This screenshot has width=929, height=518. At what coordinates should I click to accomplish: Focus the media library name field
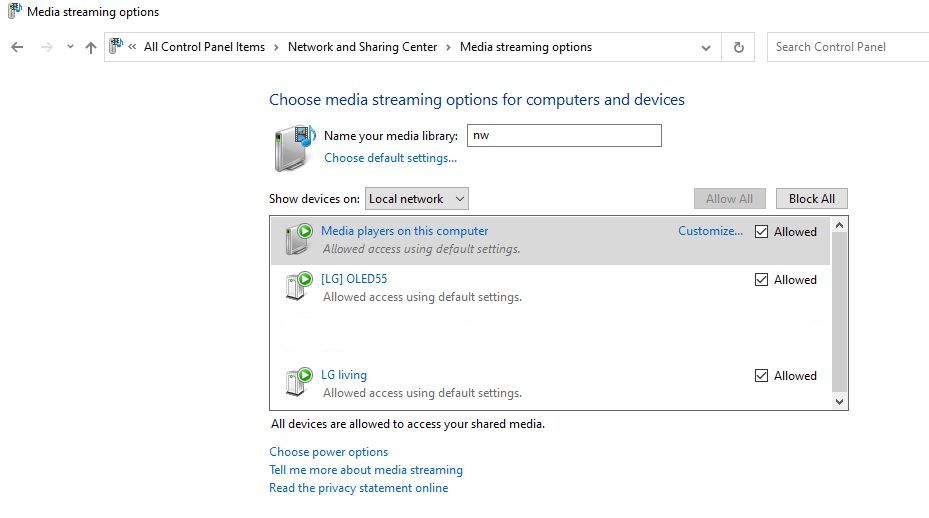tap(564, 136)
